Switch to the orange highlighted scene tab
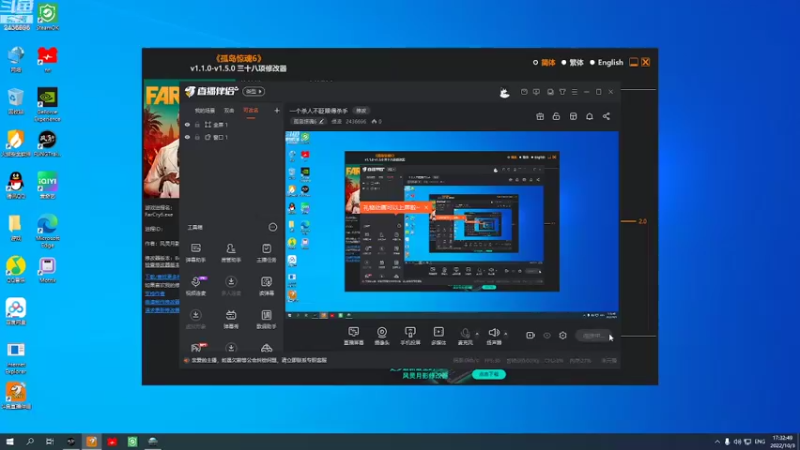The image size is (800, 450). 251,110
